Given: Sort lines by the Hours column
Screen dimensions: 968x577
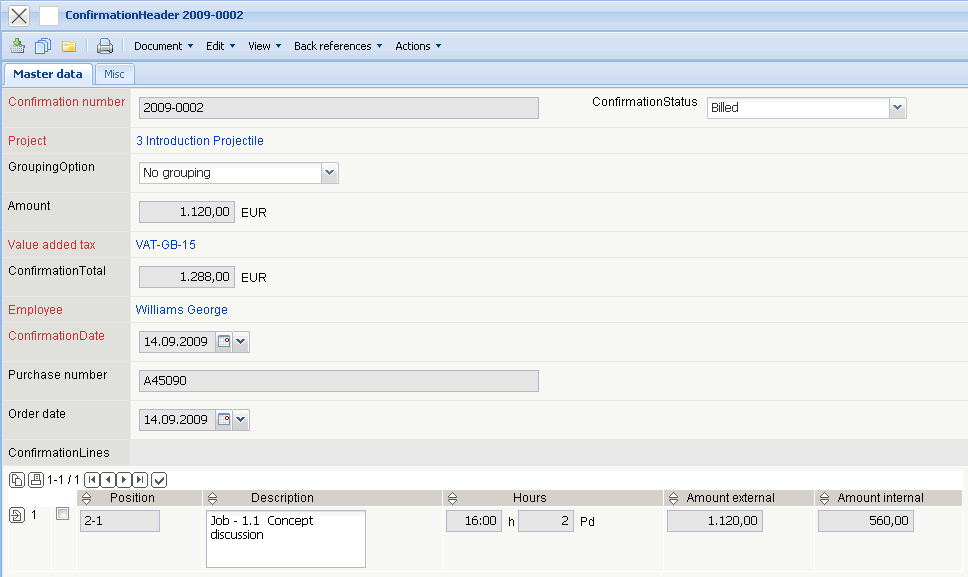Looking at the screenshot, I should coord(529,498).
